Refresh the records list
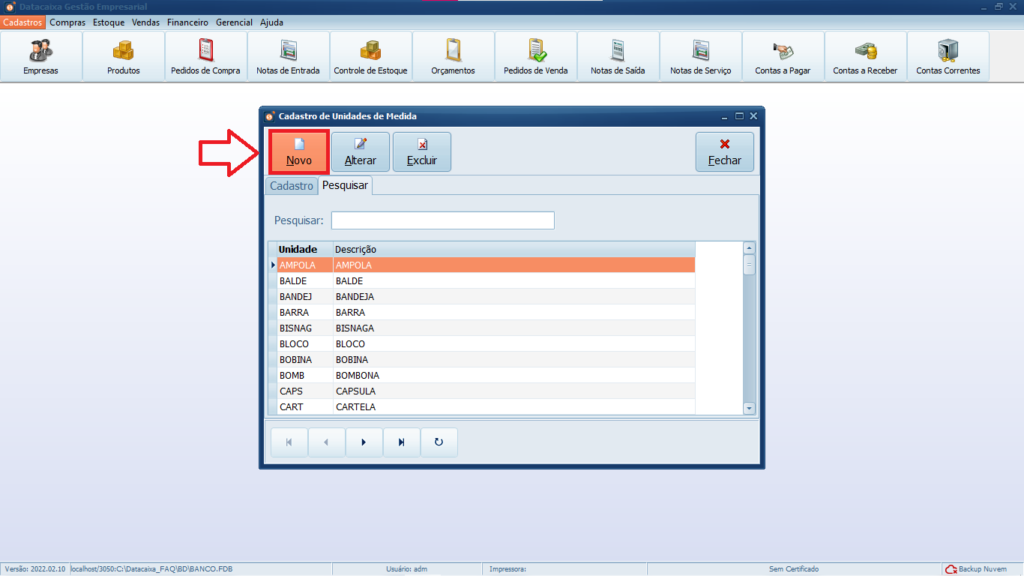The height and width of the screenshot is (576, 1024). click(438, 442)
